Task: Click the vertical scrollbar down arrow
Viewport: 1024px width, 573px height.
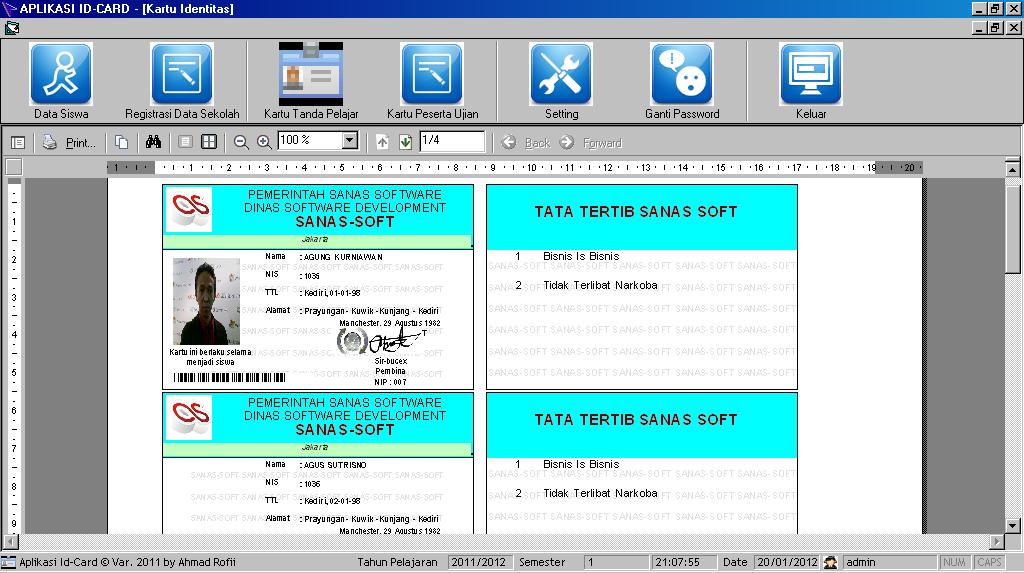Action: (1012, 525)
